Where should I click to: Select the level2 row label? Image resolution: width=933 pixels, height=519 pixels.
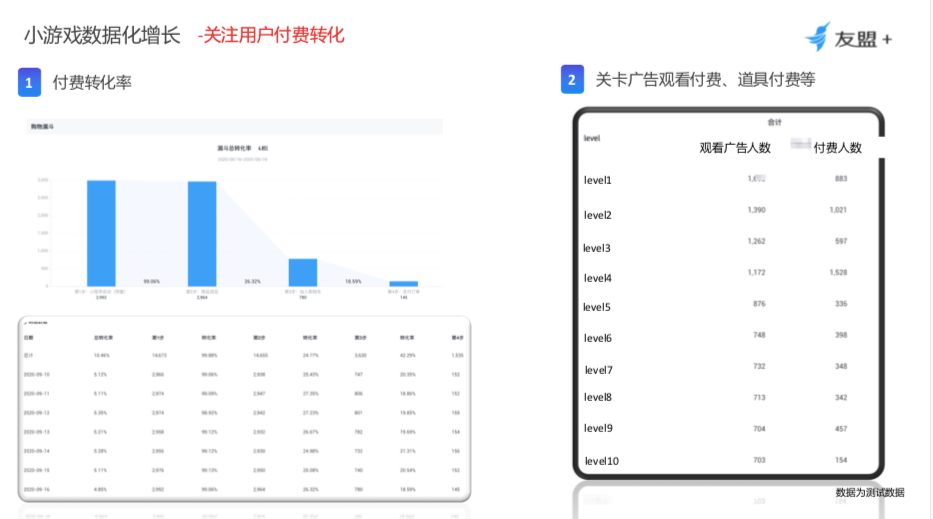pyautogui.click(x=597, y=215)
